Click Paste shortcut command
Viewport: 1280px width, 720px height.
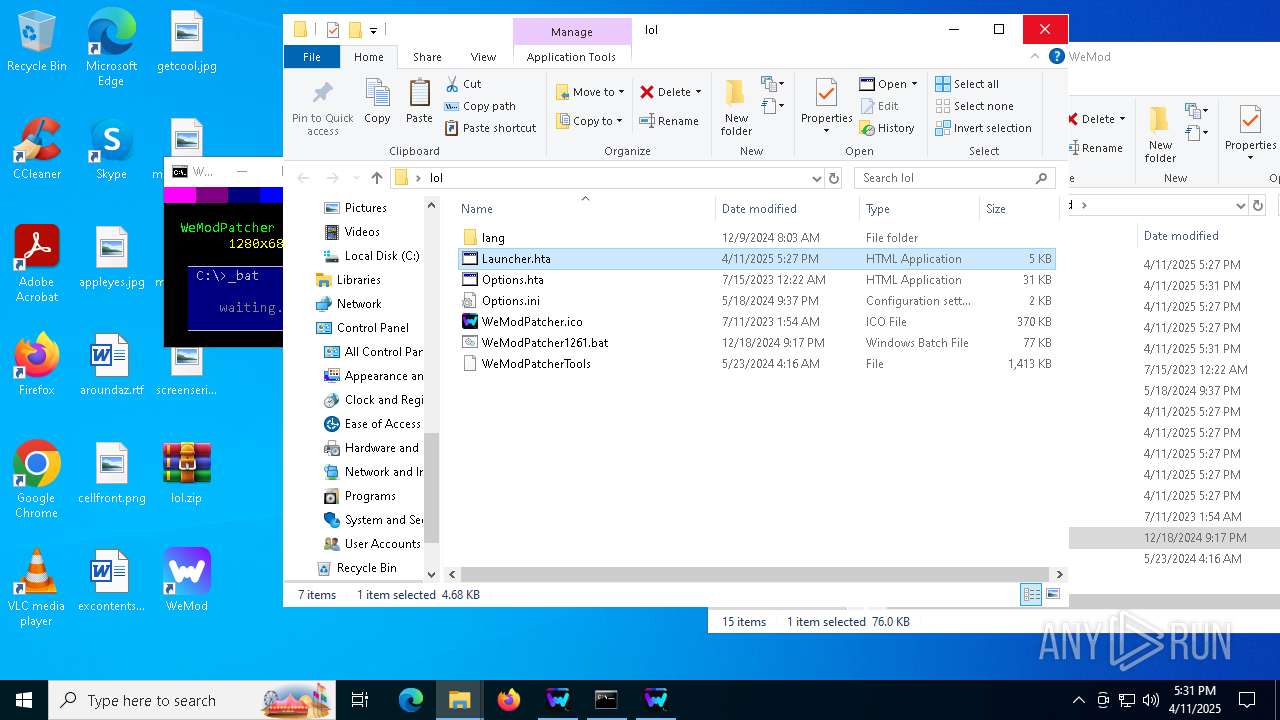pos(490,128)
